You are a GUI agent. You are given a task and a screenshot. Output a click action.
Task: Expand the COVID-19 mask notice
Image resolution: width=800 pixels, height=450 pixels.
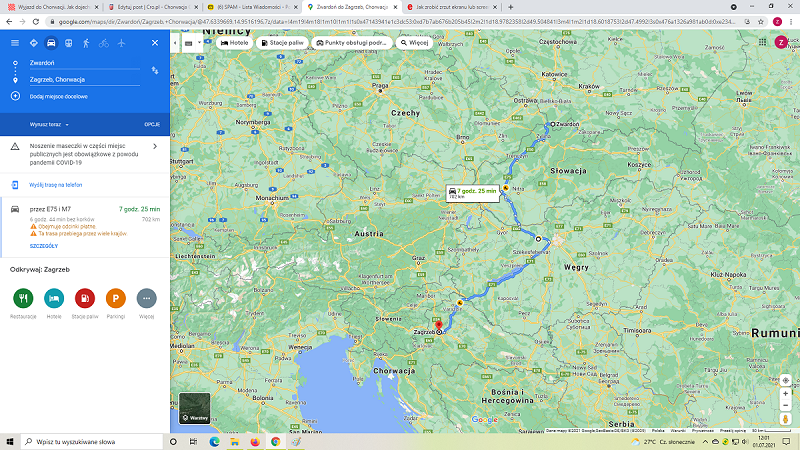tap(154, 147)
